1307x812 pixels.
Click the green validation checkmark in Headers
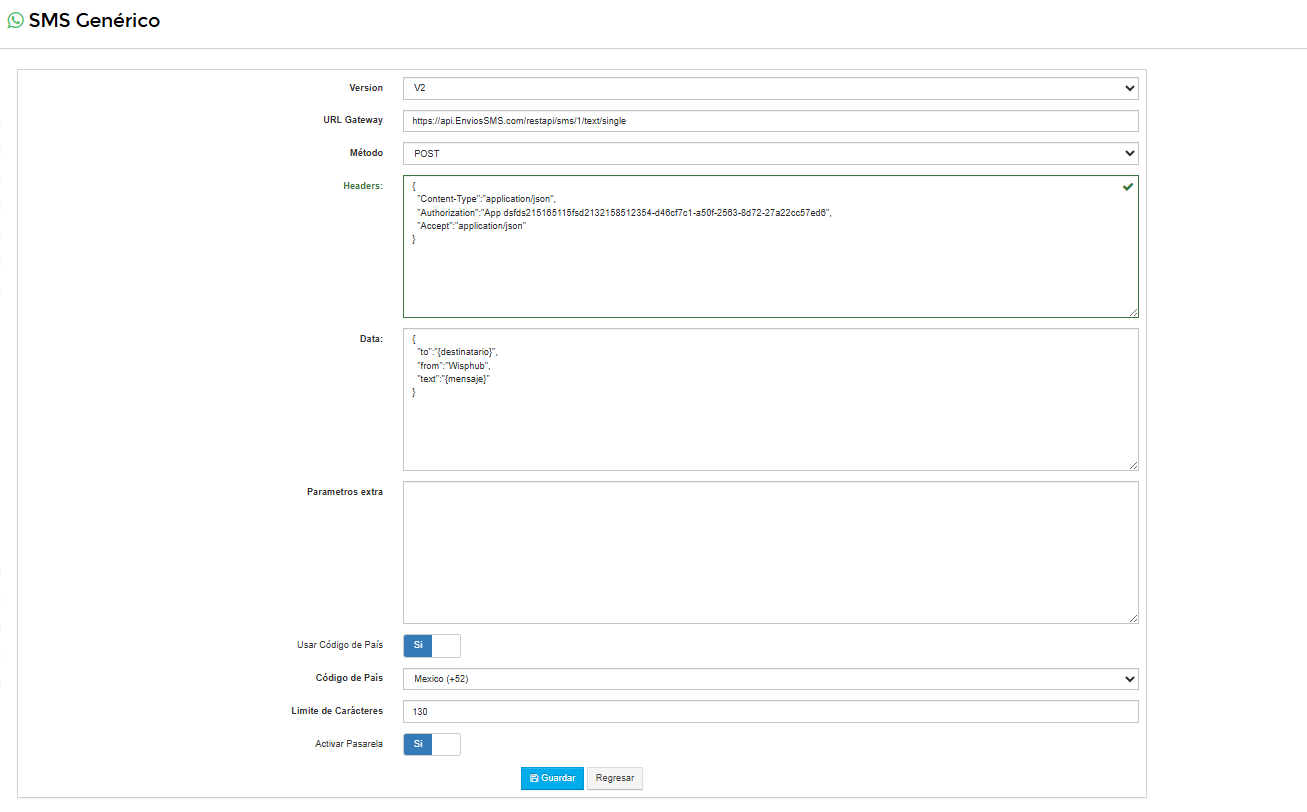(x=1128, y=187)
